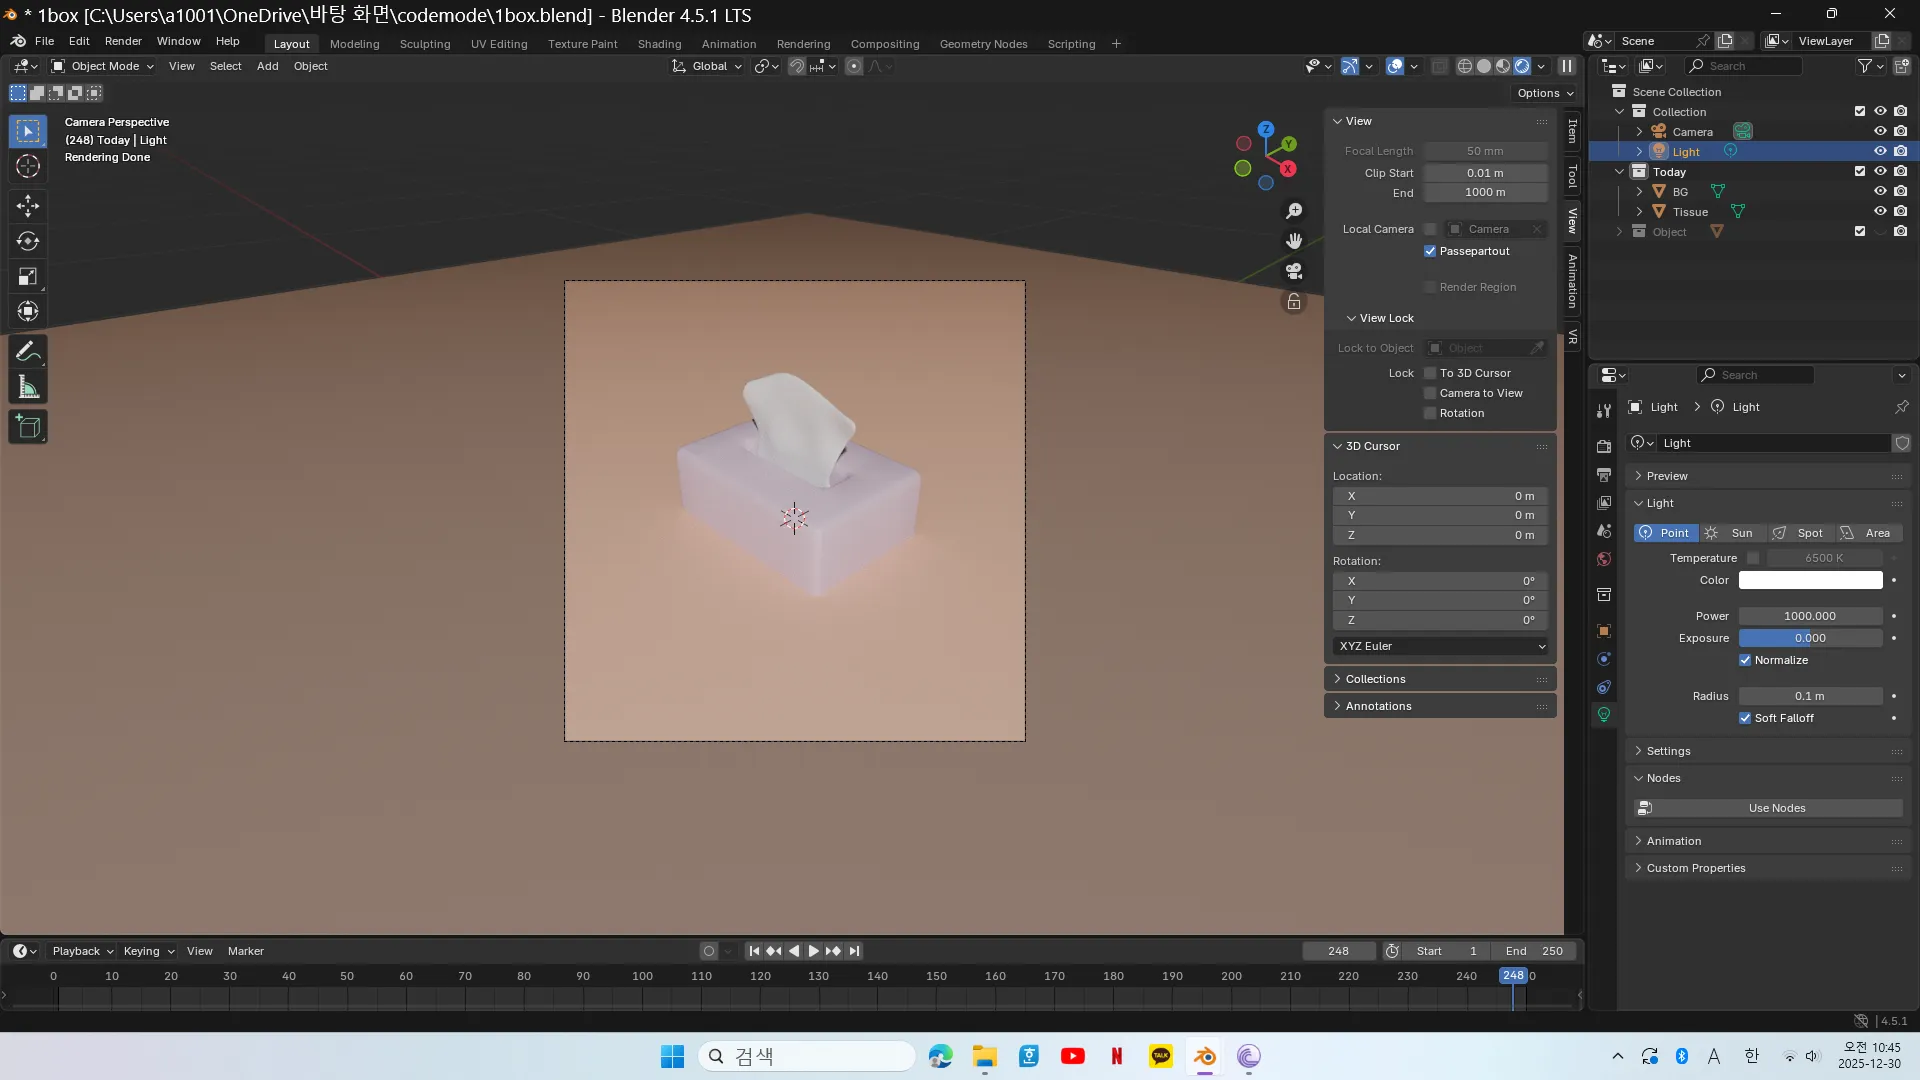Open the Render menu
The height and width of the screenshot is (1080, 1920).
[123, 41]
